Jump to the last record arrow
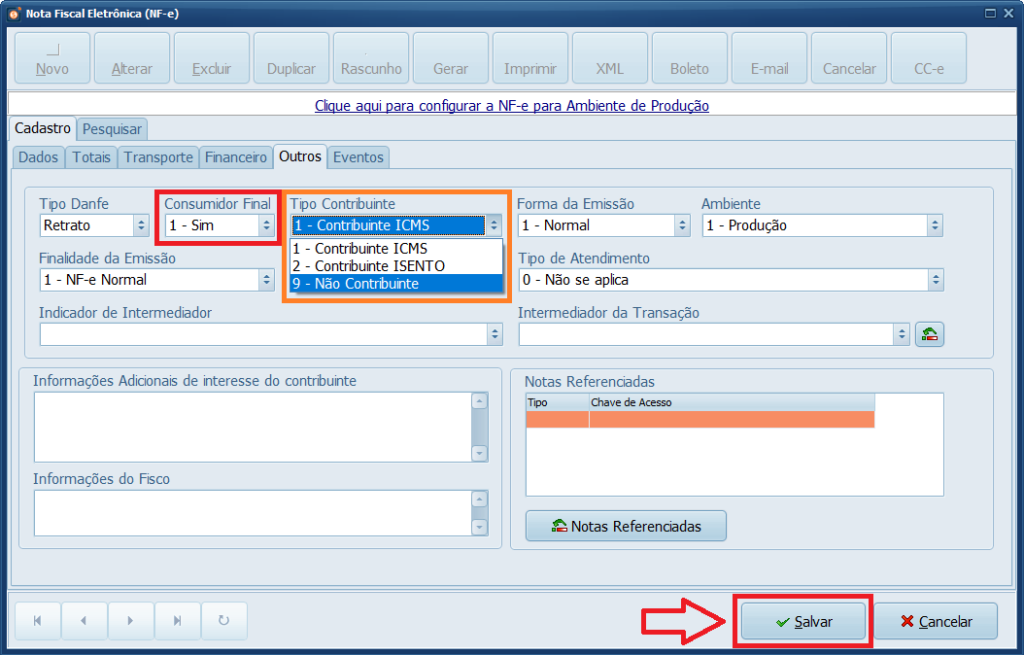 coord(178,621)
